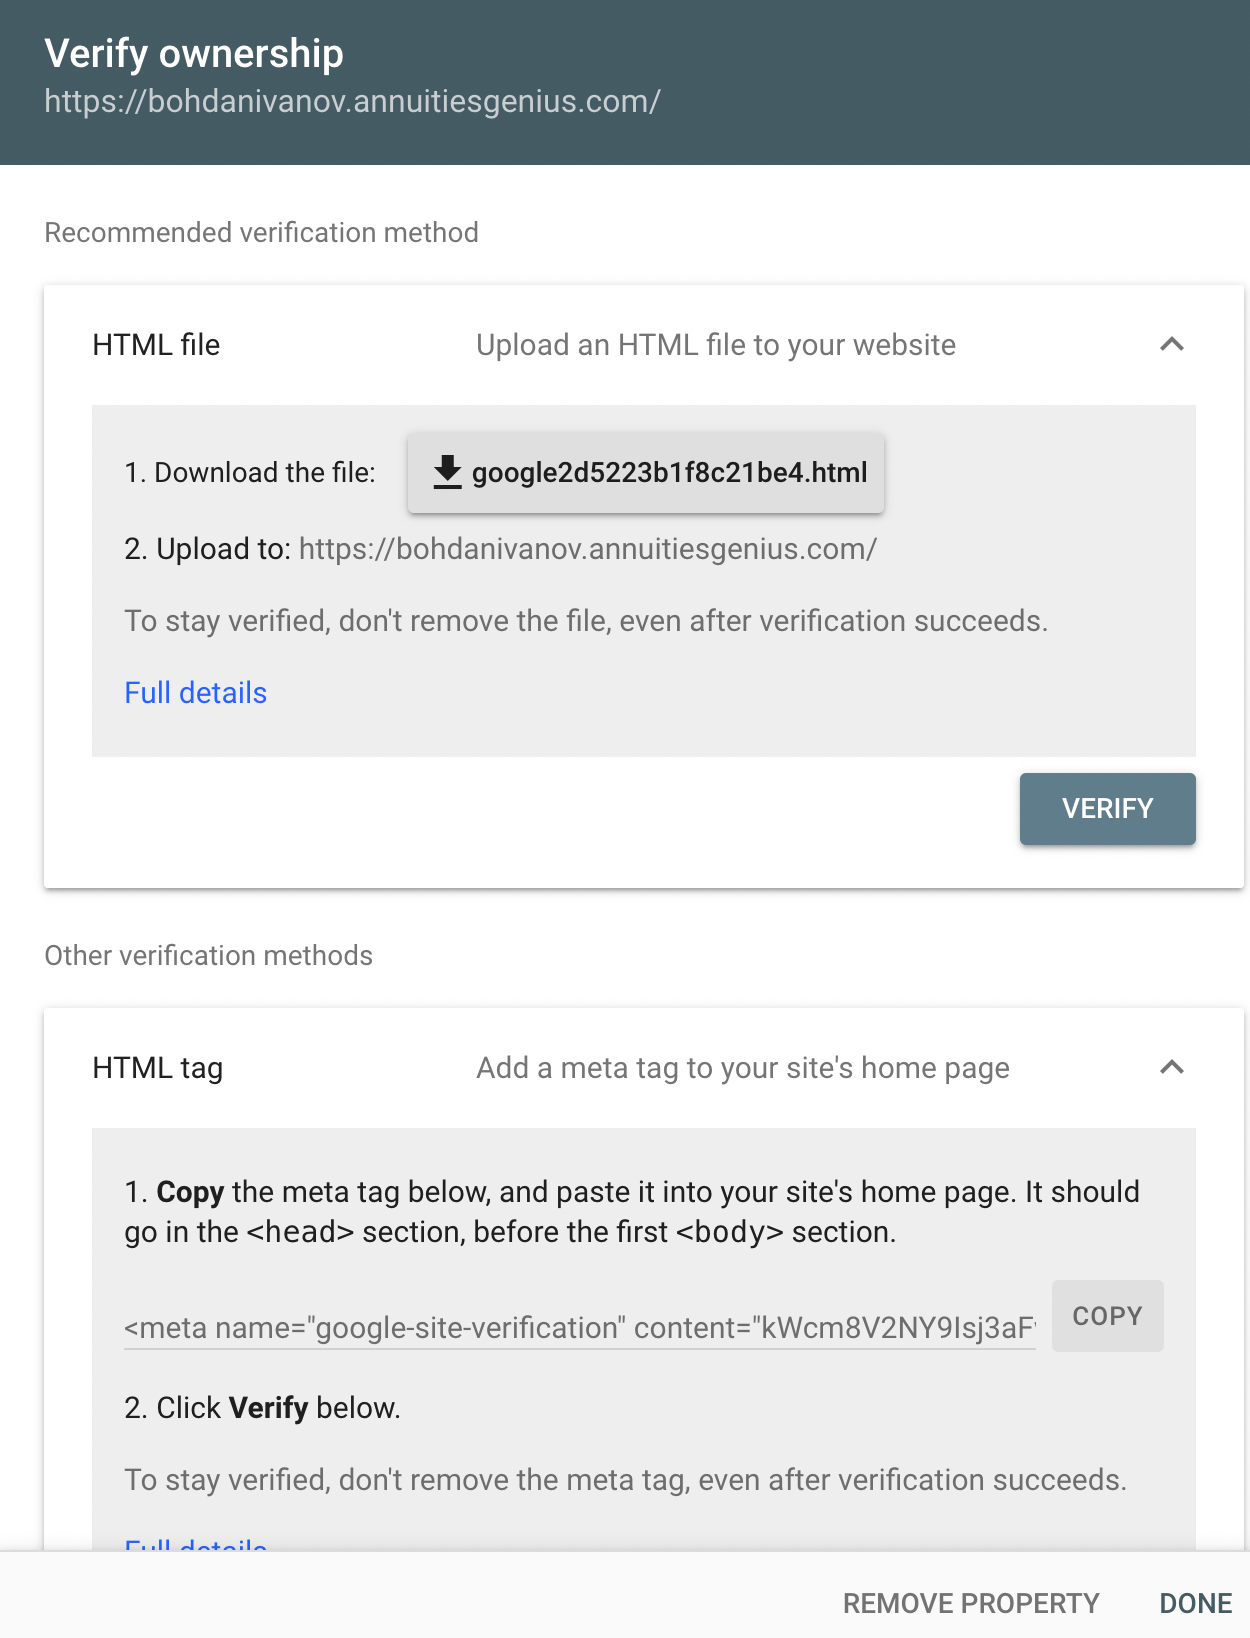Click the property URL in the header

352,101
